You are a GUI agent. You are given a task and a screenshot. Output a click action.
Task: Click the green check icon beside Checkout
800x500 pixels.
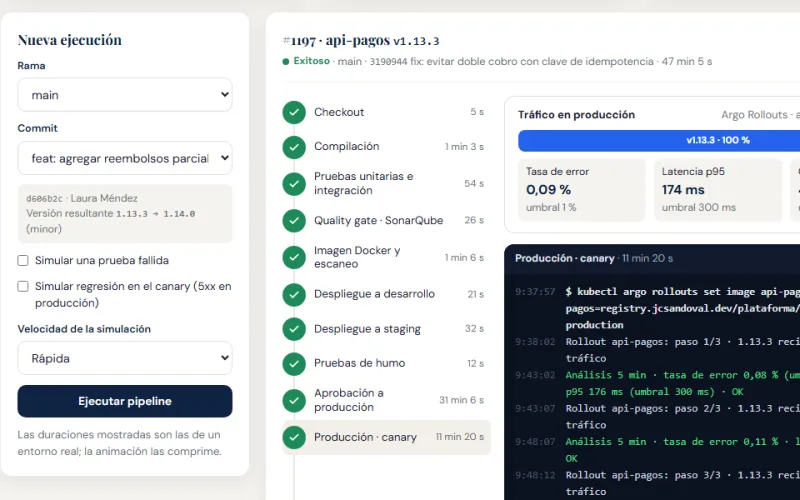[294, 112]
